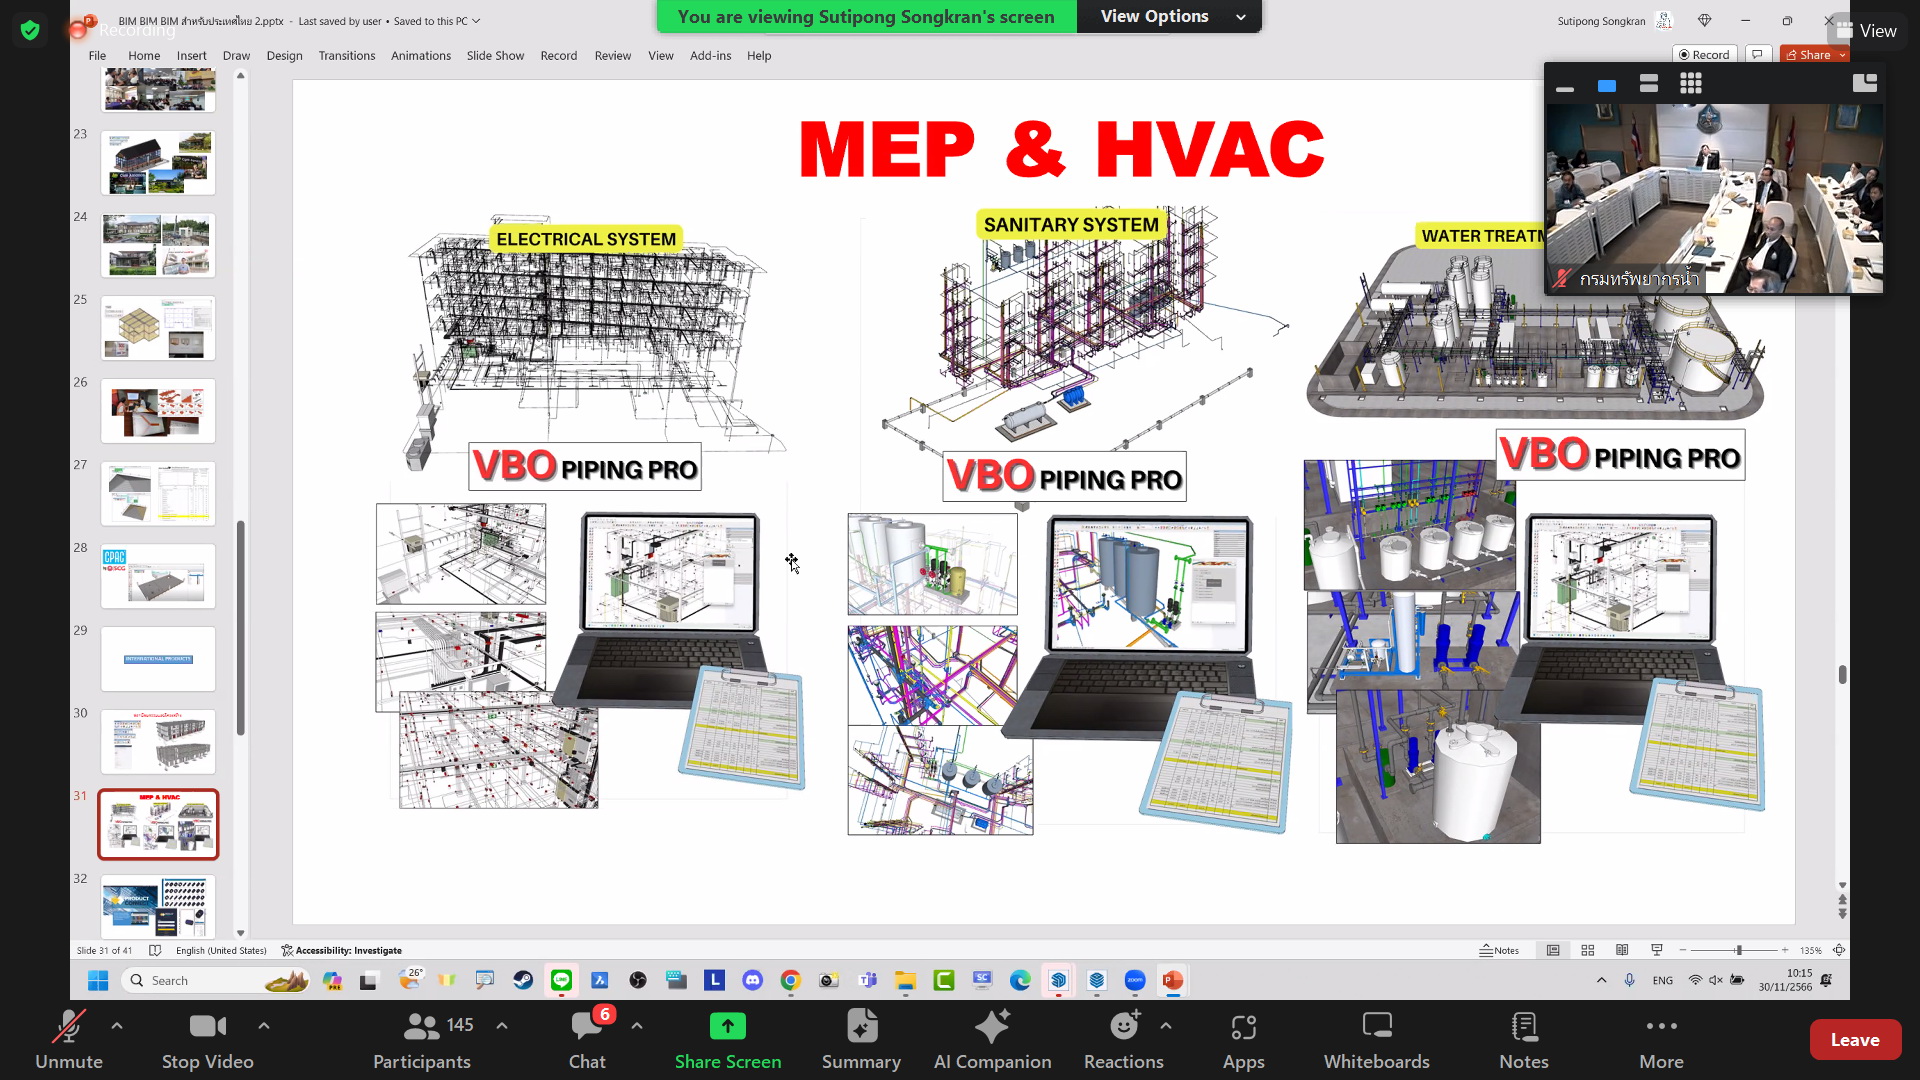Adjust the zoom slider handle

1739,950
